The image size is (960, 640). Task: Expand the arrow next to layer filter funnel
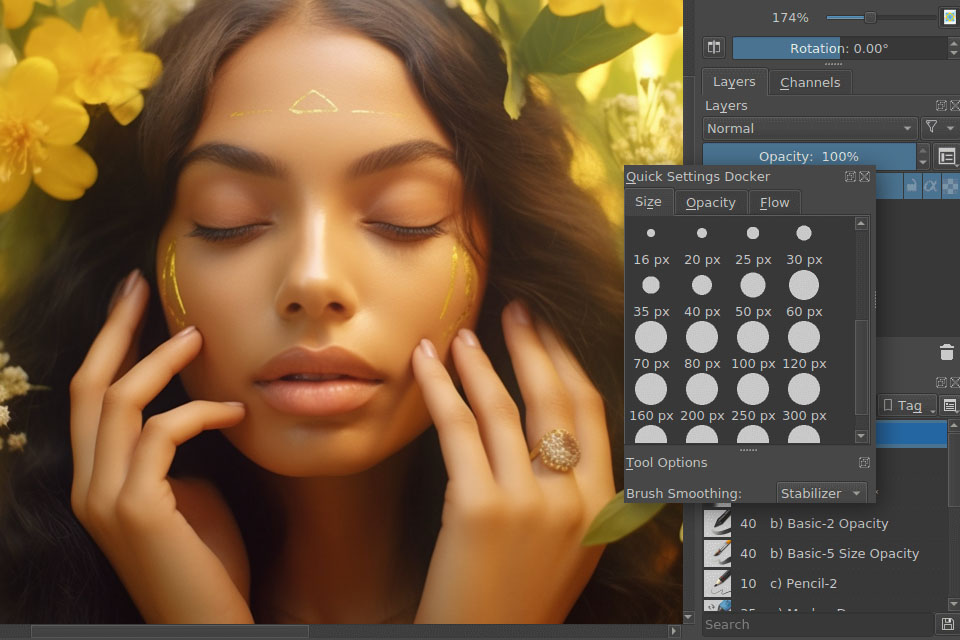950,128
